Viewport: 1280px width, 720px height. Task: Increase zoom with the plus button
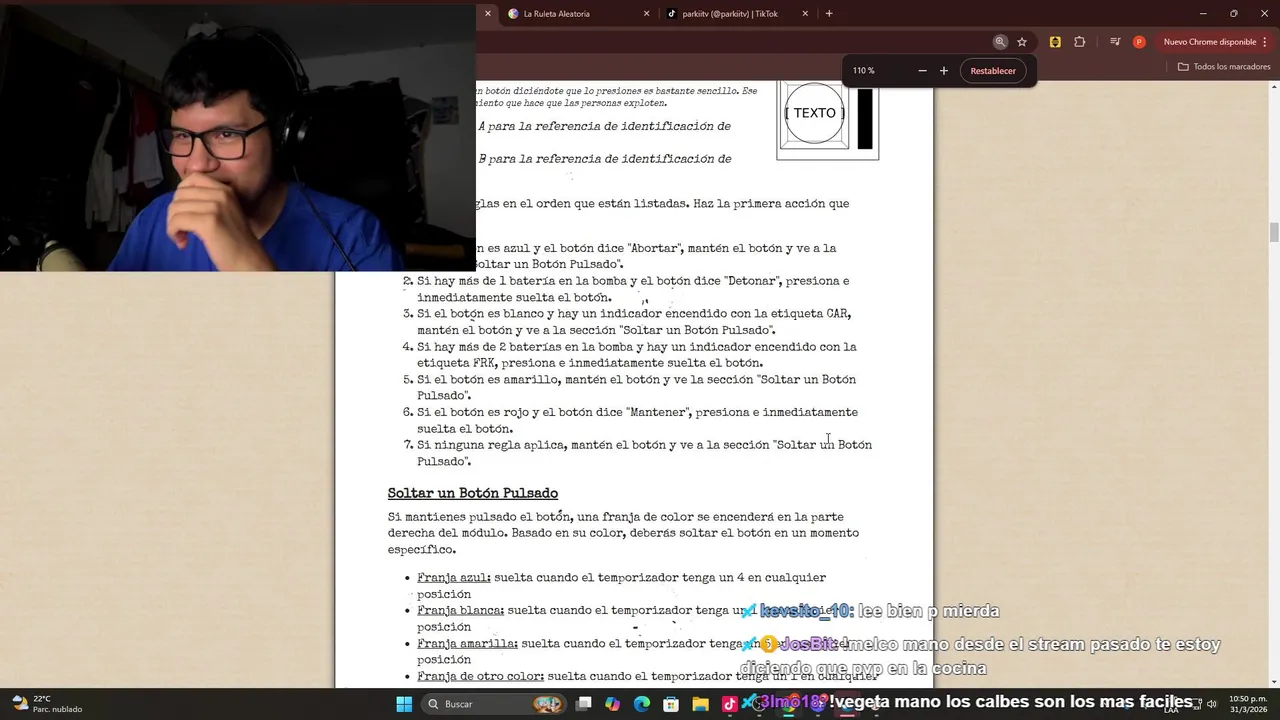pos(943,71)
